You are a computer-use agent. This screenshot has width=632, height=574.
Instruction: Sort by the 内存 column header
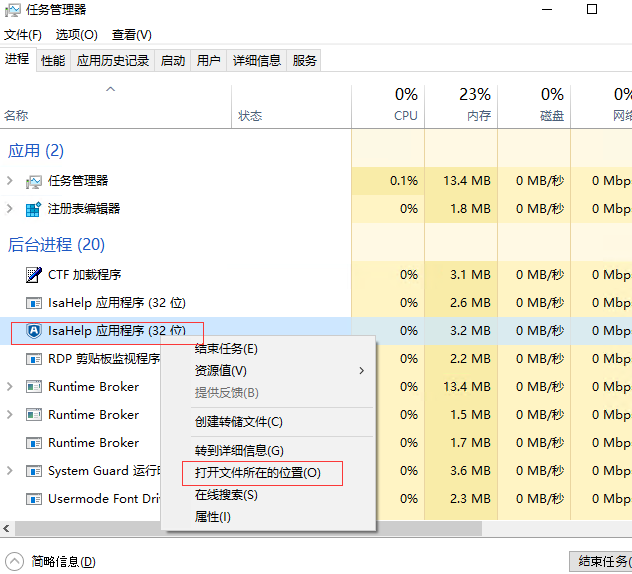coord(461,106)
